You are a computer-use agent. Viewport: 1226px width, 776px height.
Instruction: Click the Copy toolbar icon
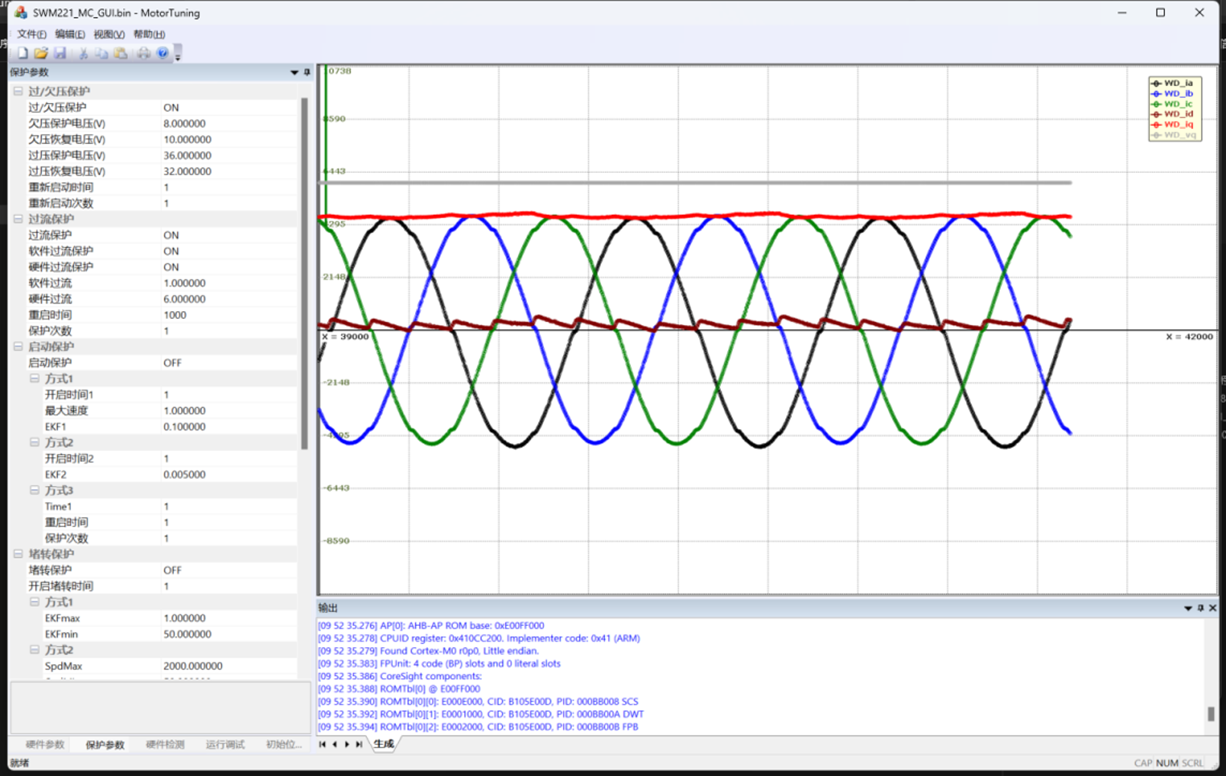point(101,53)
